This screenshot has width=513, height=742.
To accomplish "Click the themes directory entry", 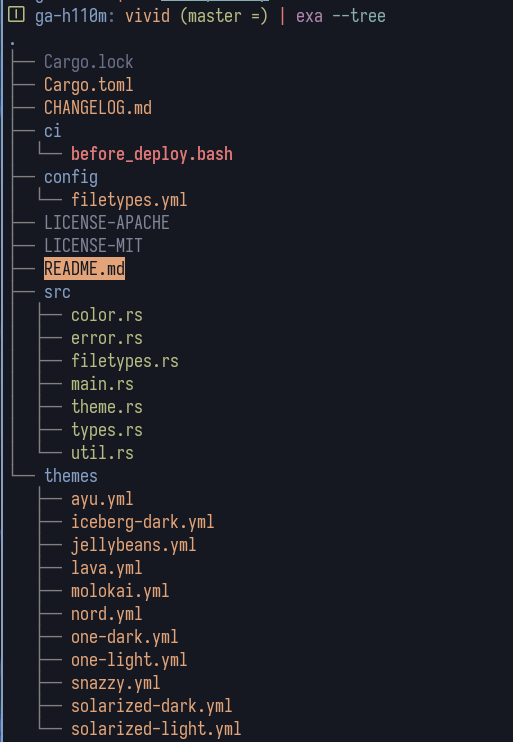I will 71,476.
